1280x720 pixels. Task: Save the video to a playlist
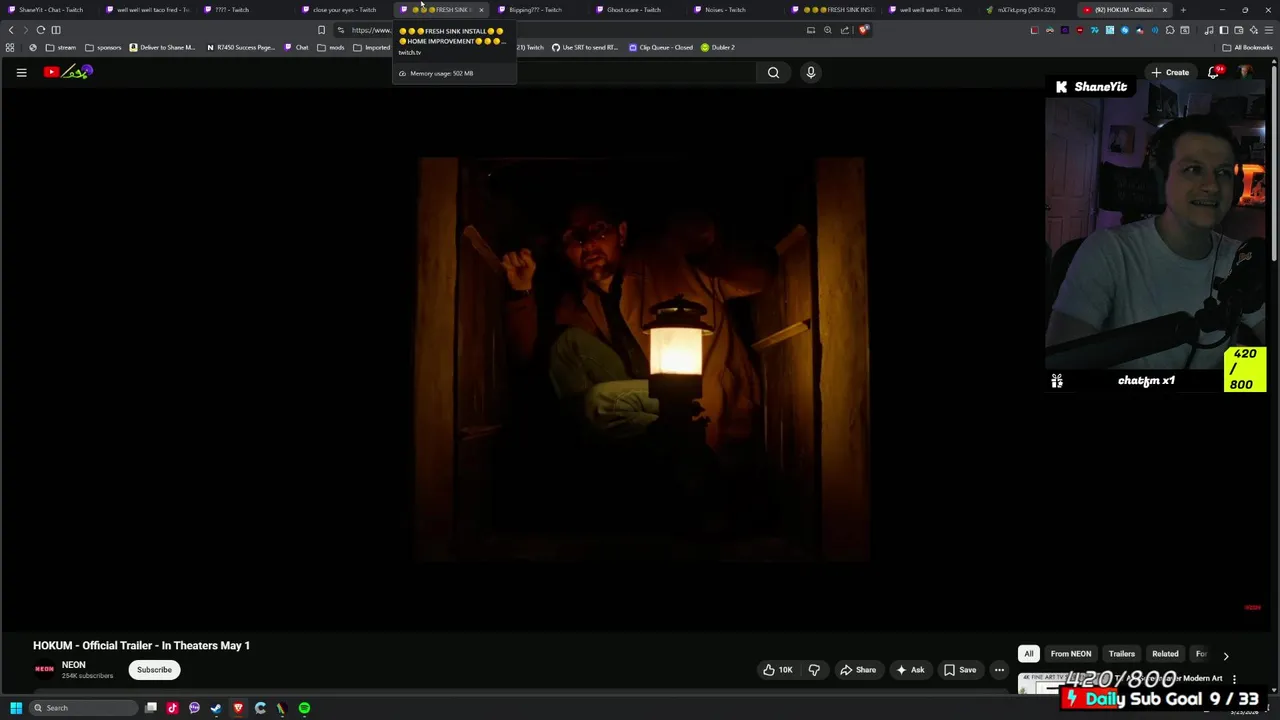(960, 670)
